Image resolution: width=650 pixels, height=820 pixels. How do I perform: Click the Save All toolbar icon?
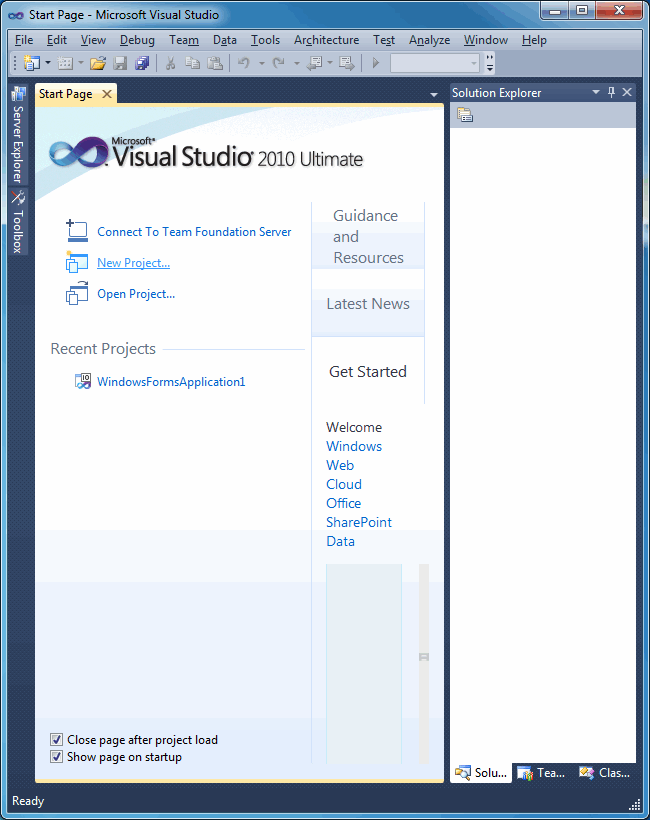point(142,63)
